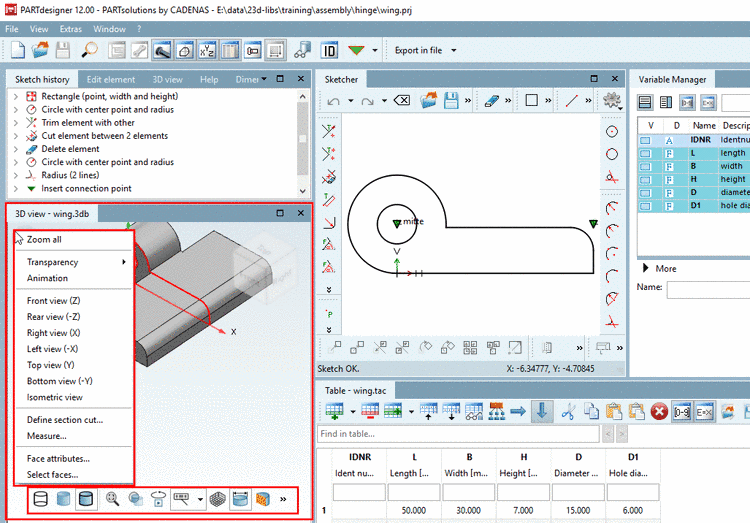Select circle with center point tool
Image resolution: width=750 pixels, height=523 pixels.
612,132
